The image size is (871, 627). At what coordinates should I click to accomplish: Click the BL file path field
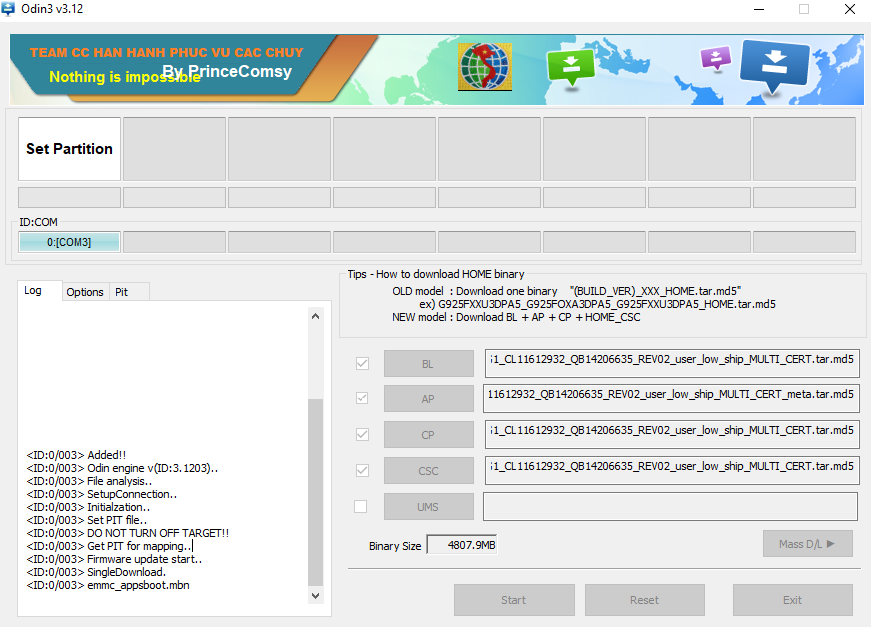[672, 363]
